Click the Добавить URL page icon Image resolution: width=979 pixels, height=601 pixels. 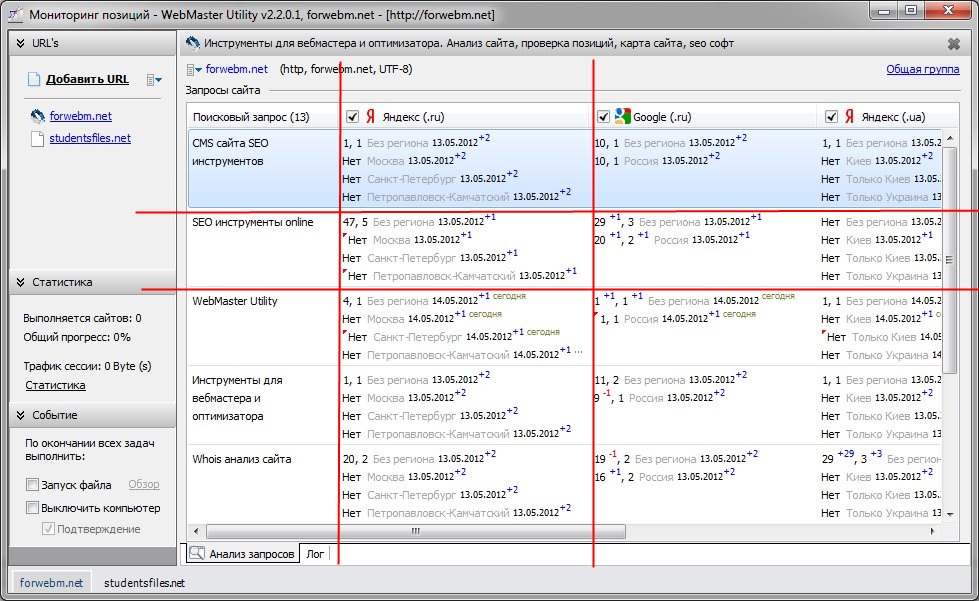click(x=34, y=80)
